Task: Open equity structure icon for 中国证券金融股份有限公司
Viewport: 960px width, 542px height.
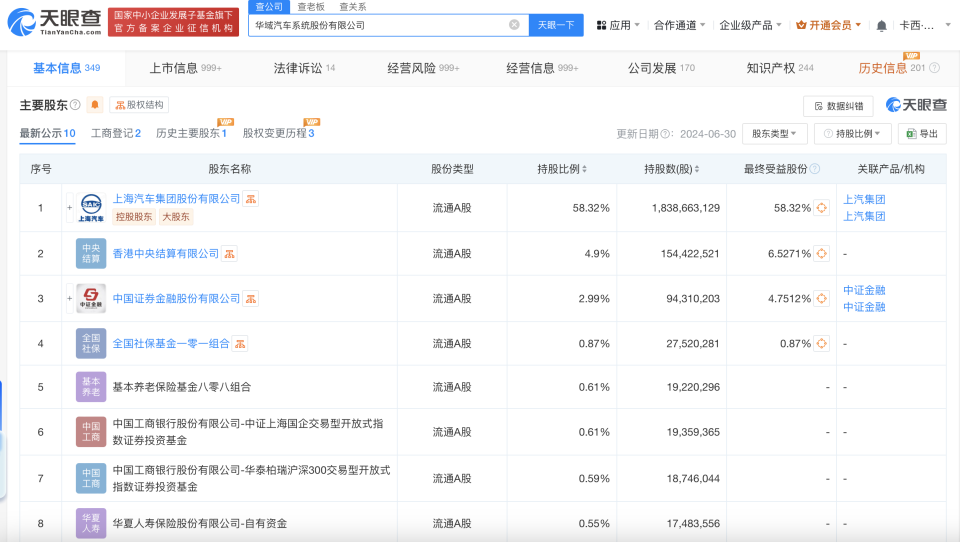Action: click(x=250, y=299)
